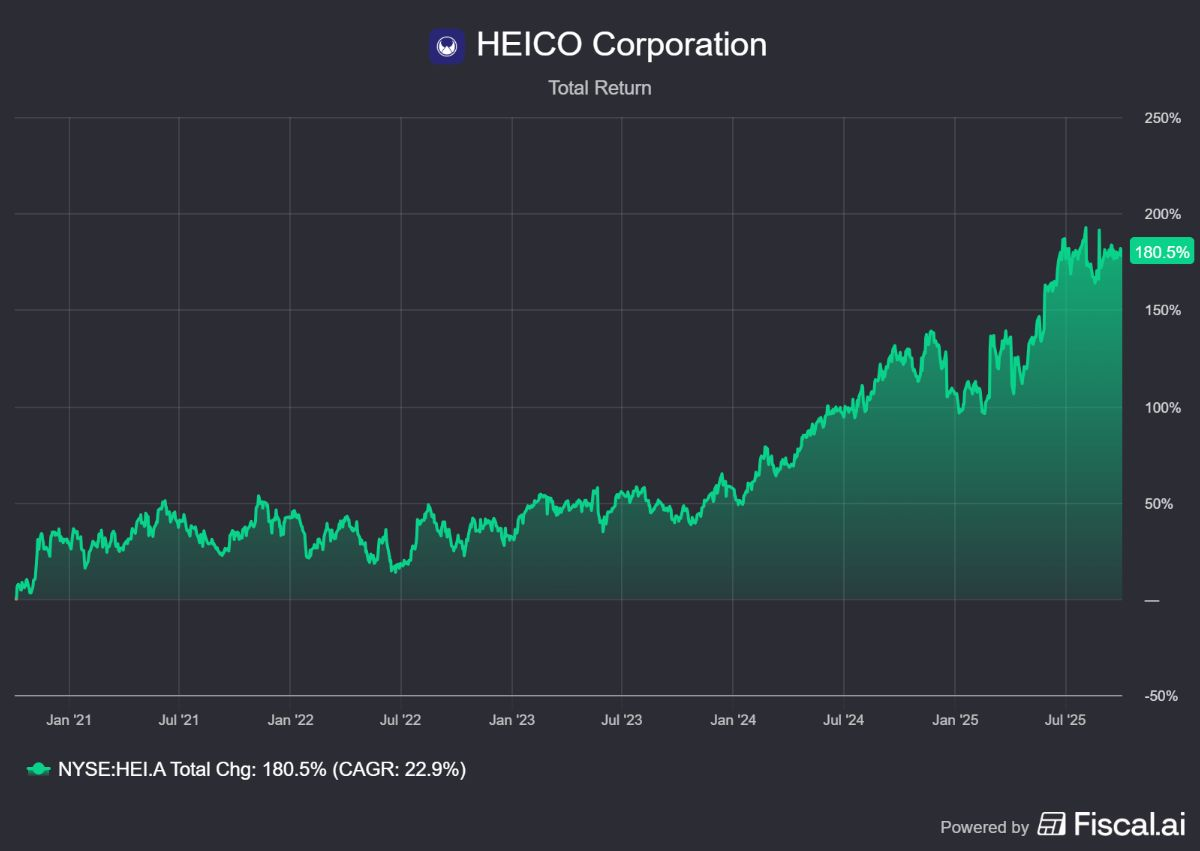Click the Total Return subtitle

tap(599, 88)
